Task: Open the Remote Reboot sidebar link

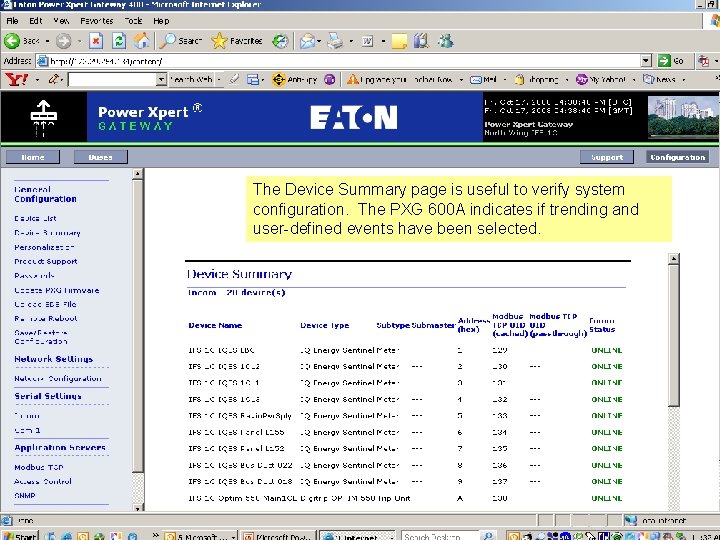Action: 45,319
